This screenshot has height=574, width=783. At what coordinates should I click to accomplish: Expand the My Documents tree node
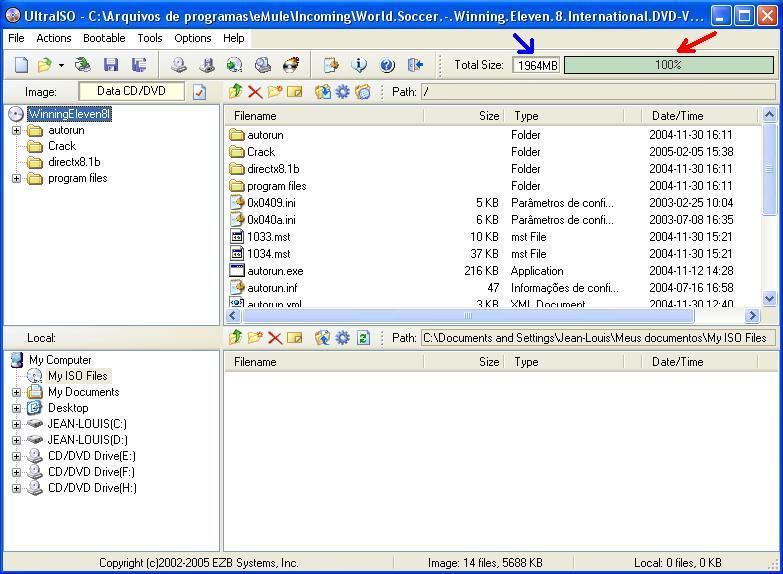(x=16, y=392)
